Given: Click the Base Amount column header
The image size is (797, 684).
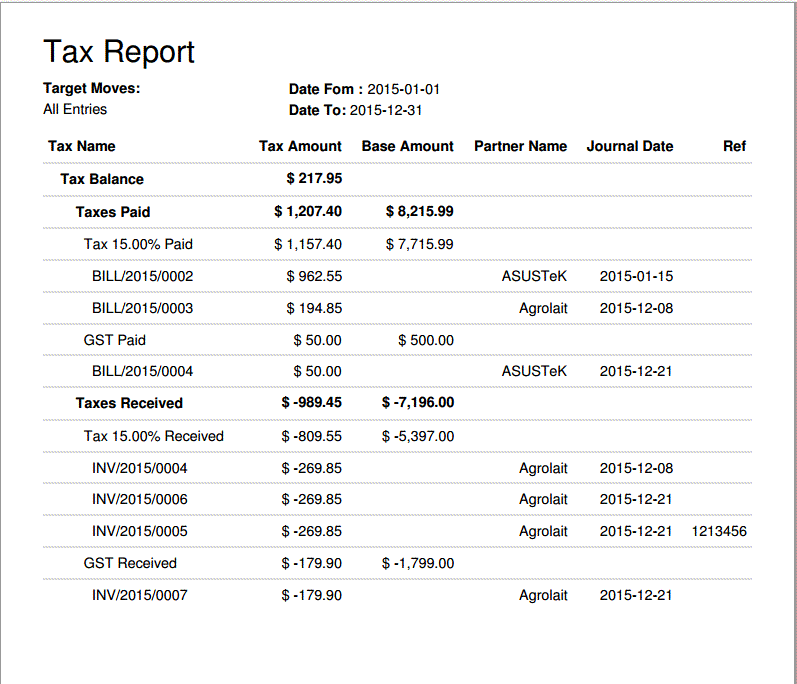Looking at the screenshot, I should click(x=407, y=146).
